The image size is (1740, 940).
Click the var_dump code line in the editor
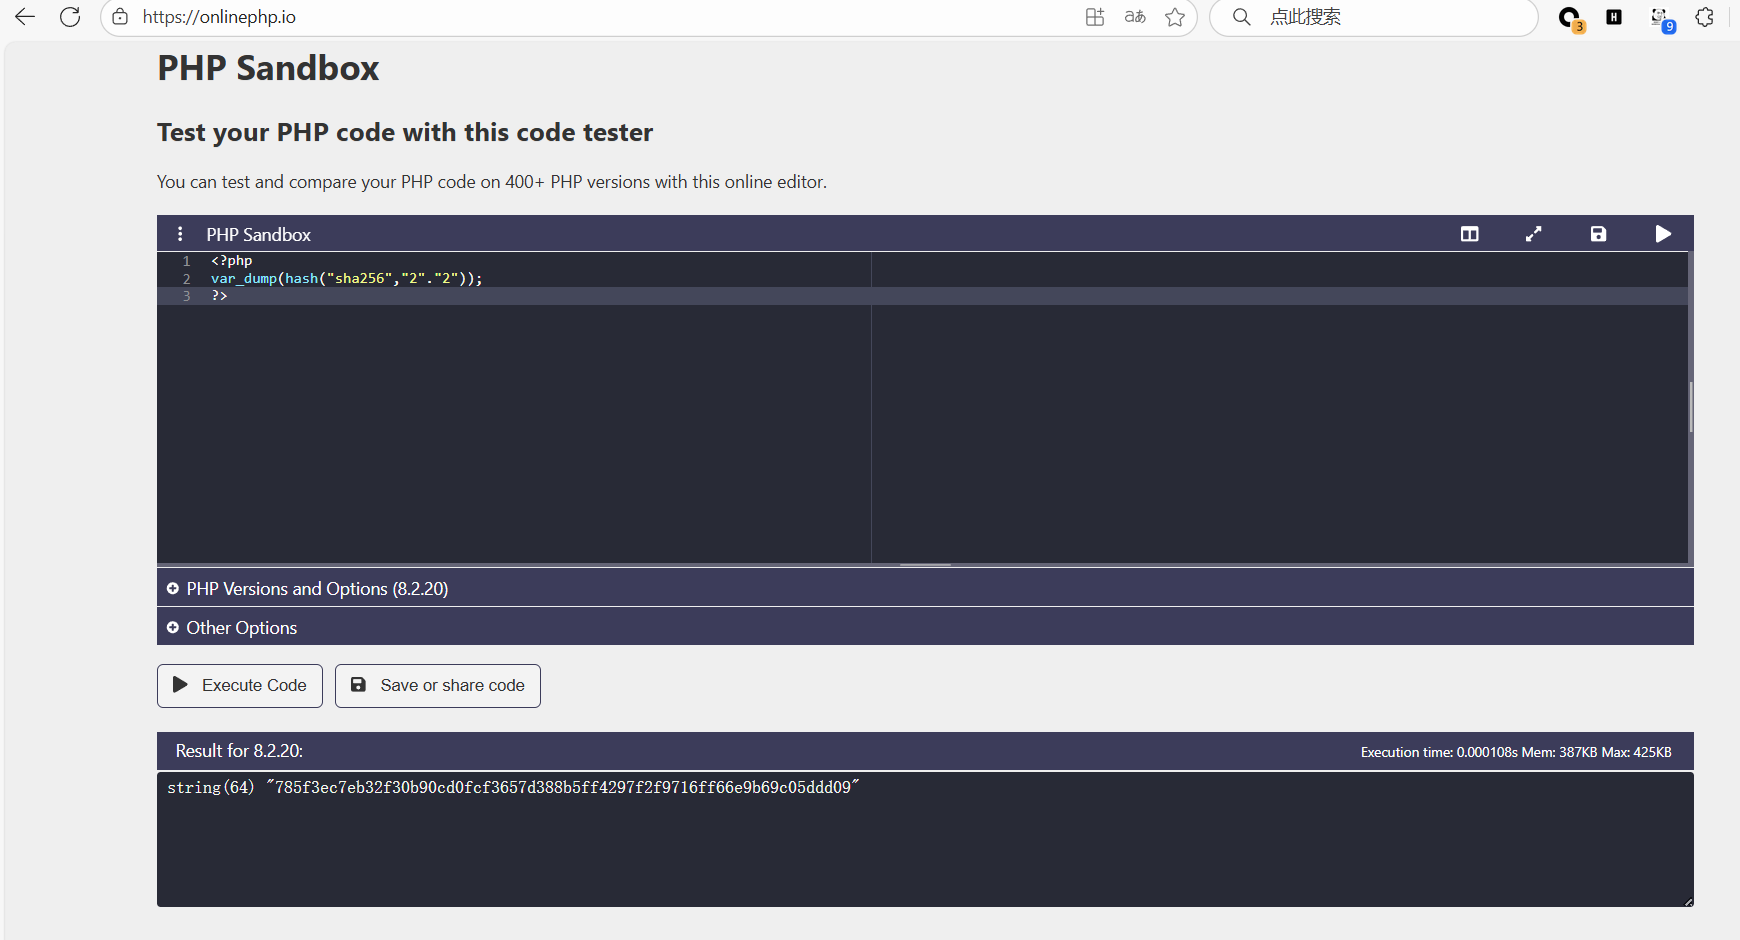(347, 279)
